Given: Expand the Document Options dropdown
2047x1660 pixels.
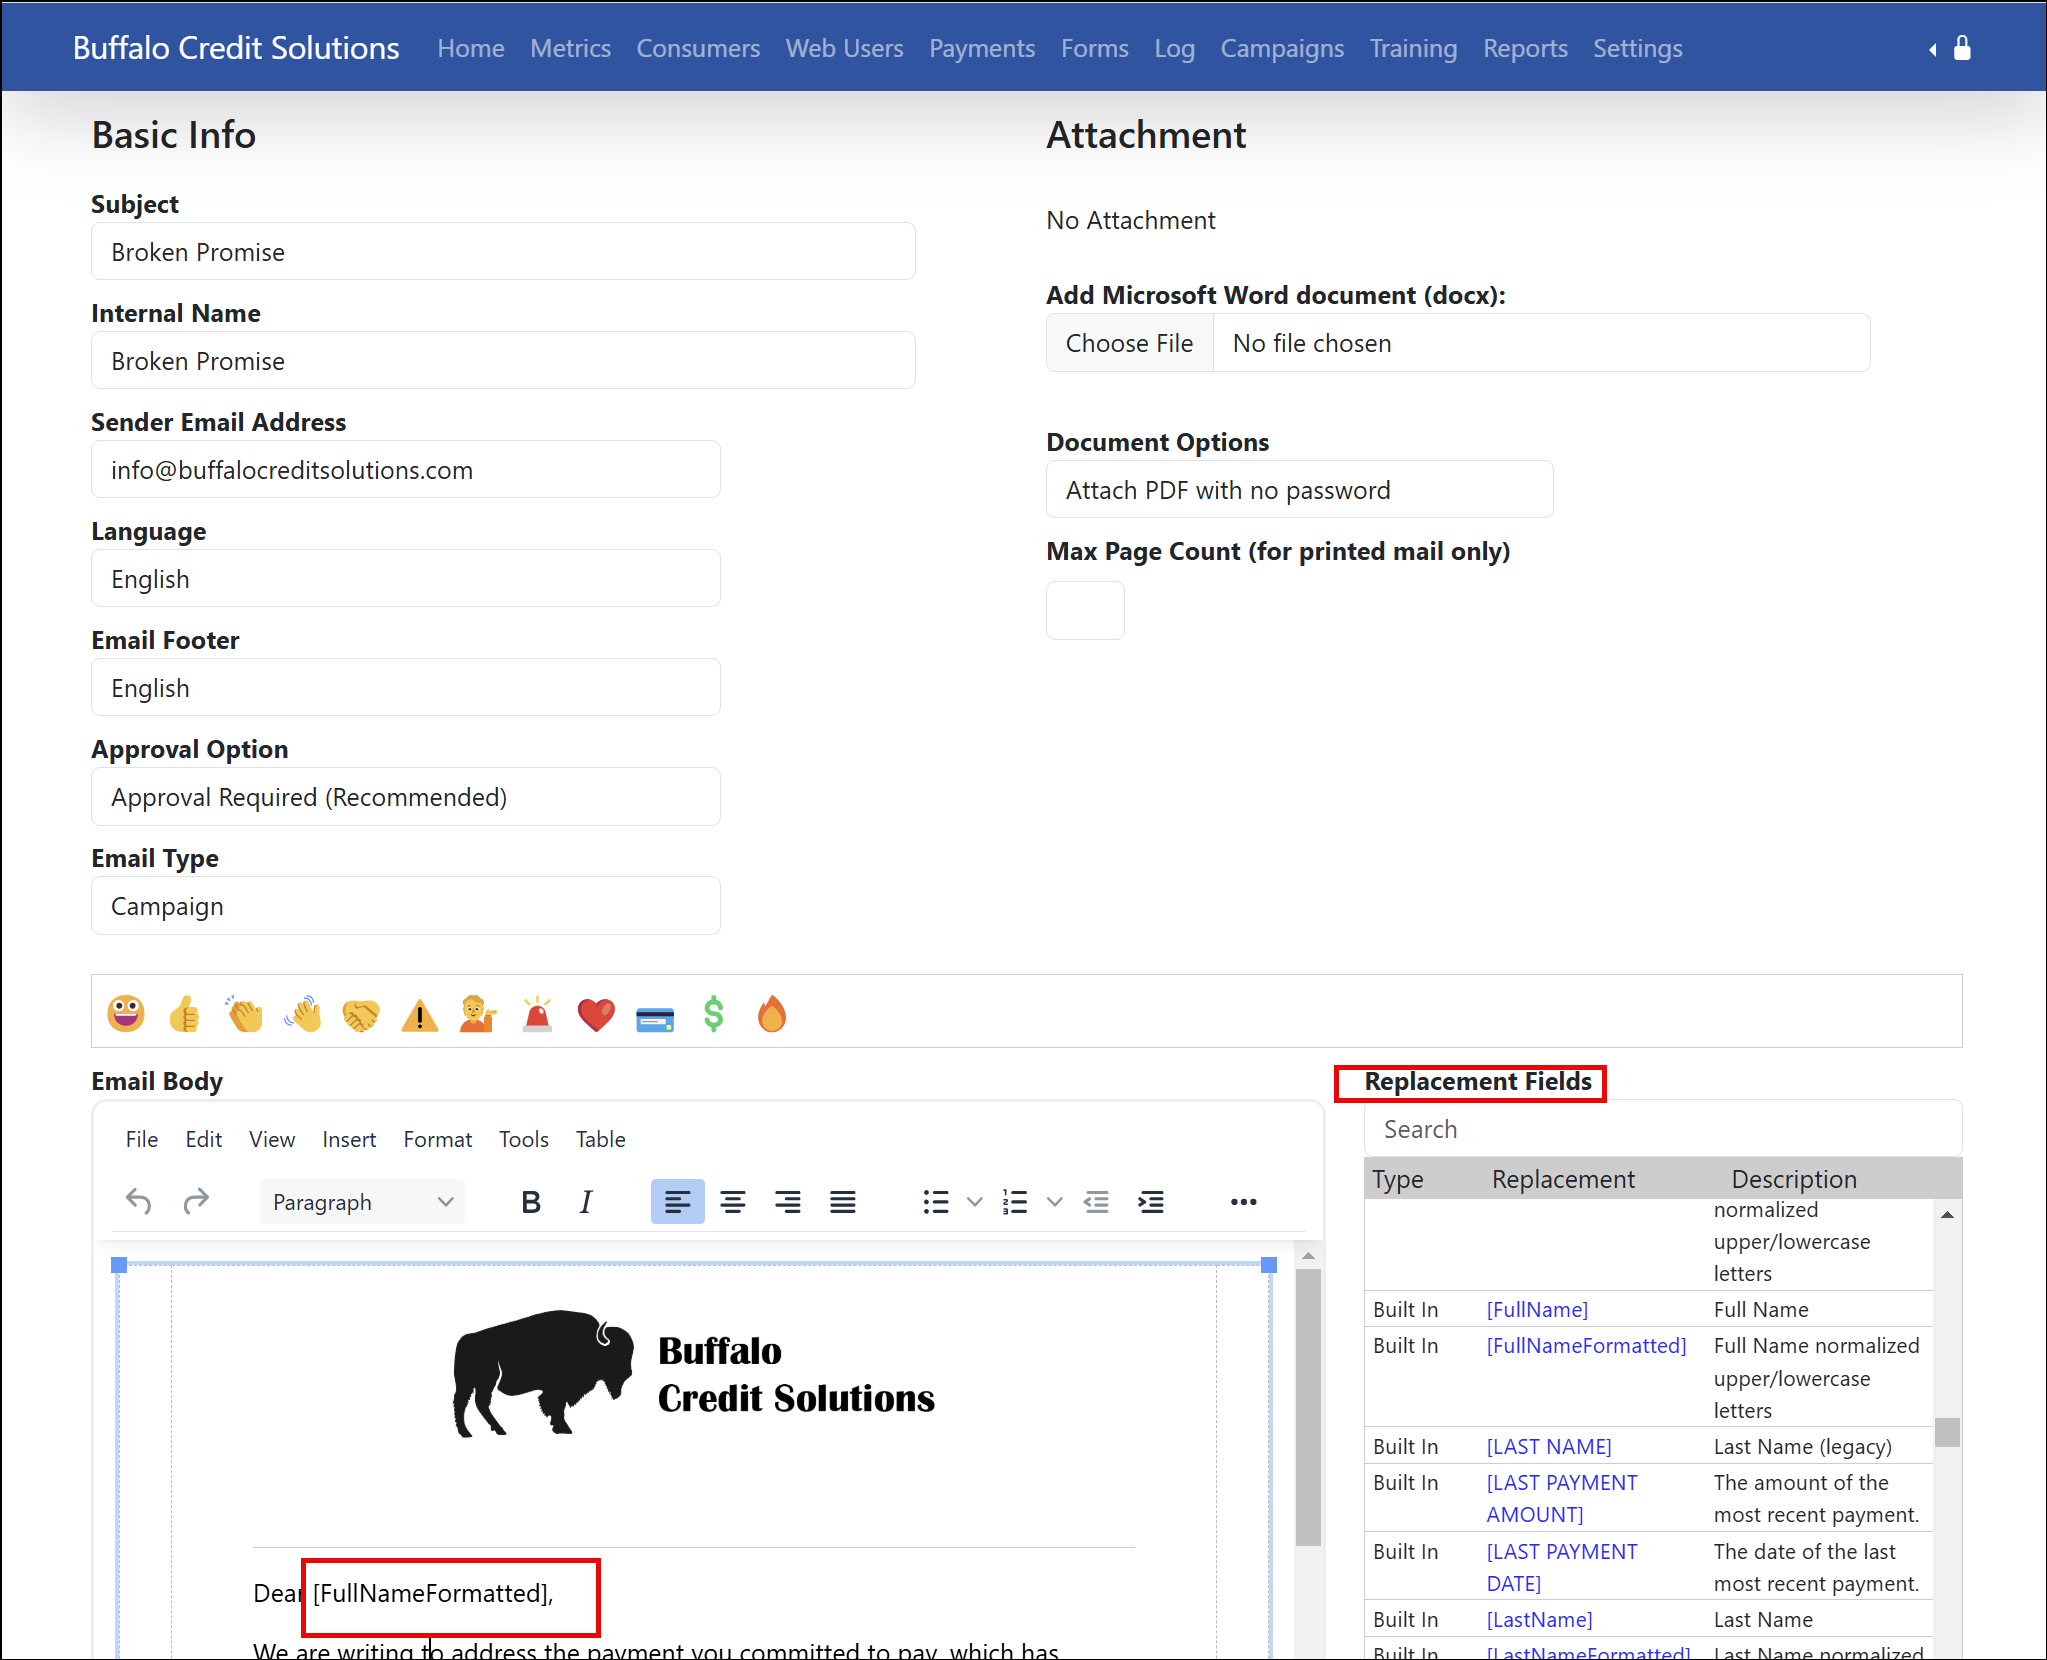Looking at the screenshot, I should 1298,490.
